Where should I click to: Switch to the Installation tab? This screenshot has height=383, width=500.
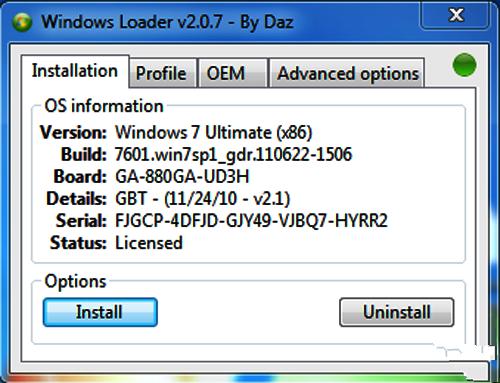click(x=75, y=71)
